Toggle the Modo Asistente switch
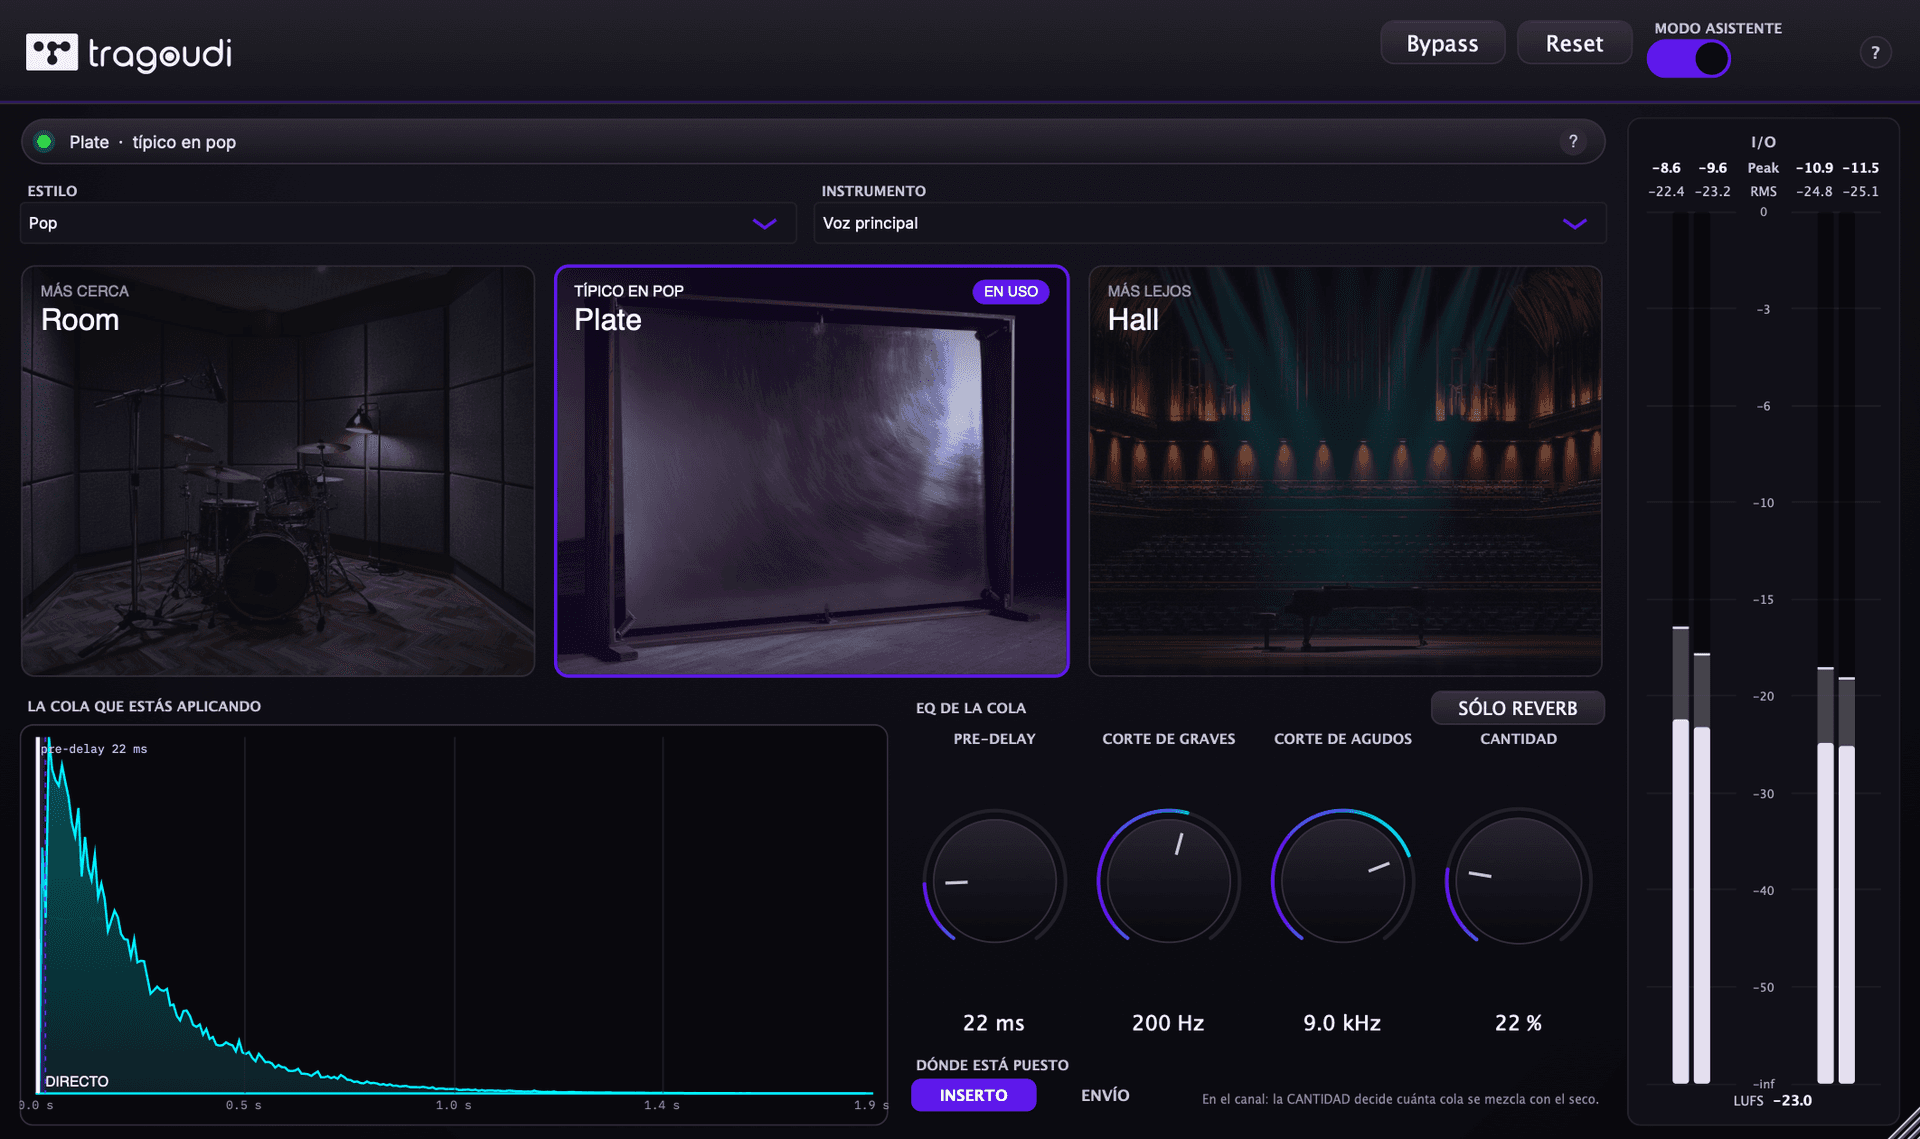Screen dimensions: 1920x1139 click(1689, 59)
